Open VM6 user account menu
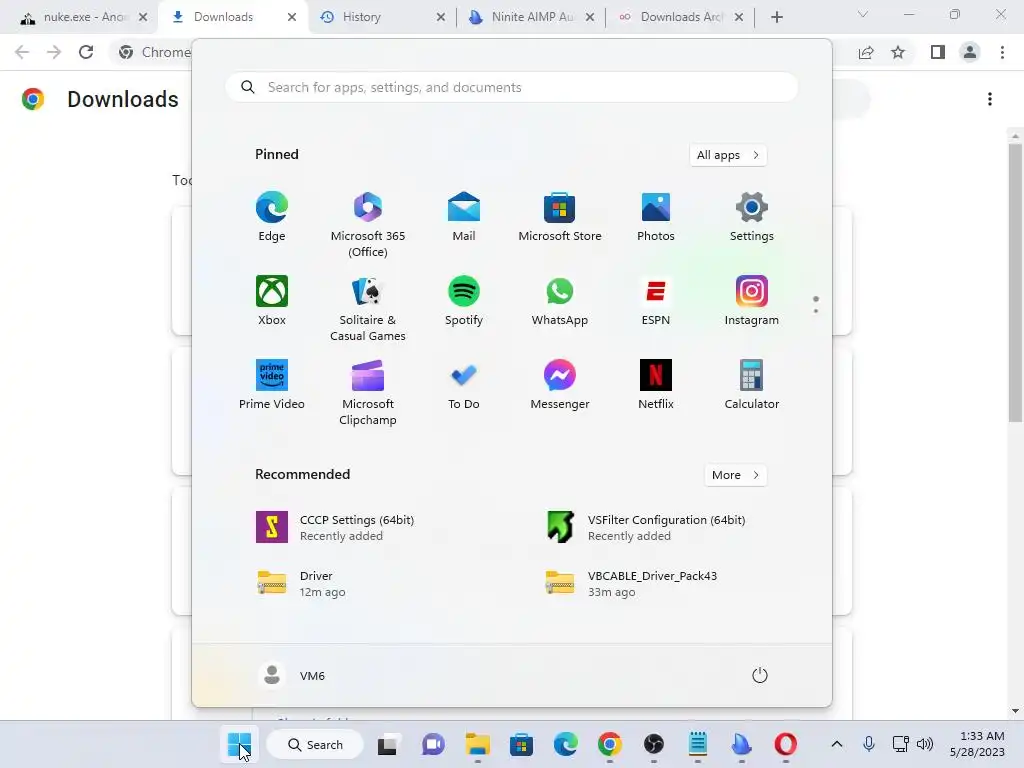 coord(292,675)
